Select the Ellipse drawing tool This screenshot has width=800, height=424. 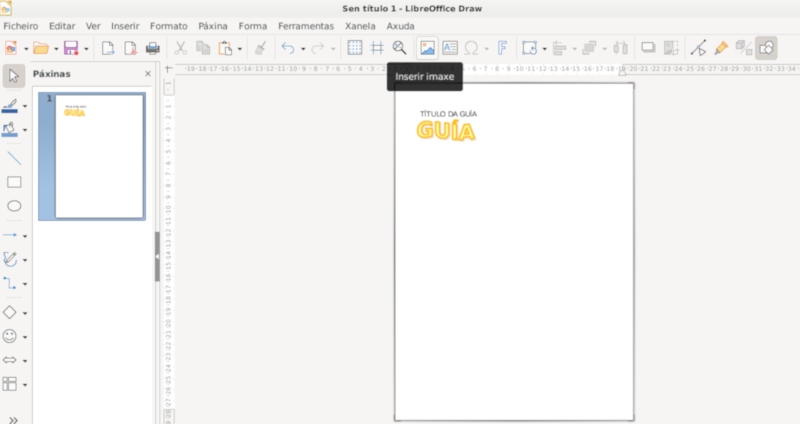[14, 206]
